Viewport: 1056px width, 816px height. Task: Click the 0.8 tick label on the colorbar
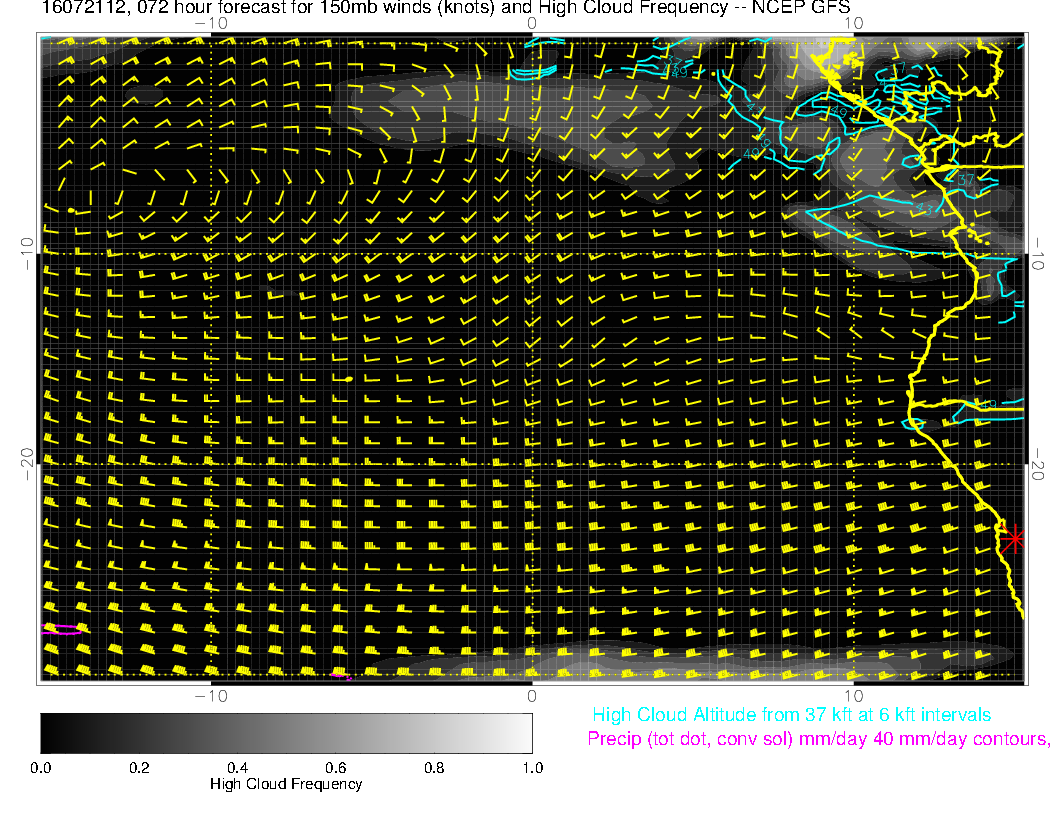(433, 767)
